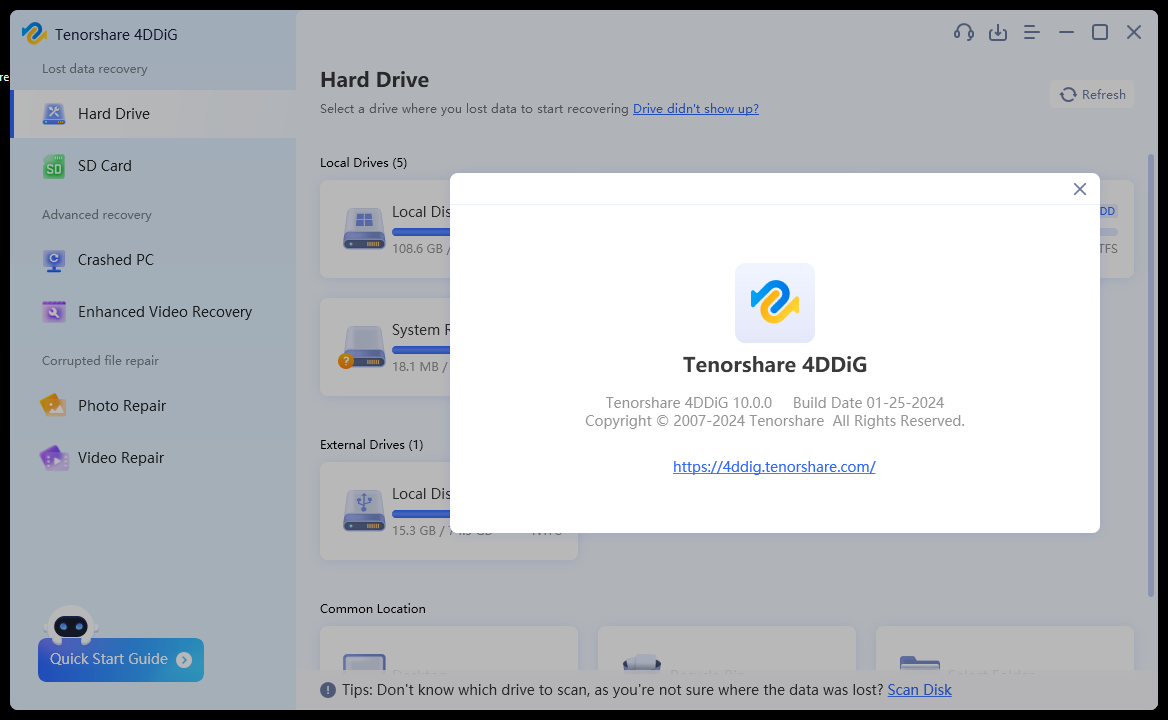Click the robot mascot above Quick Start Guide
This screenshot has width=1168, height=720.
[x=71, y=624]
